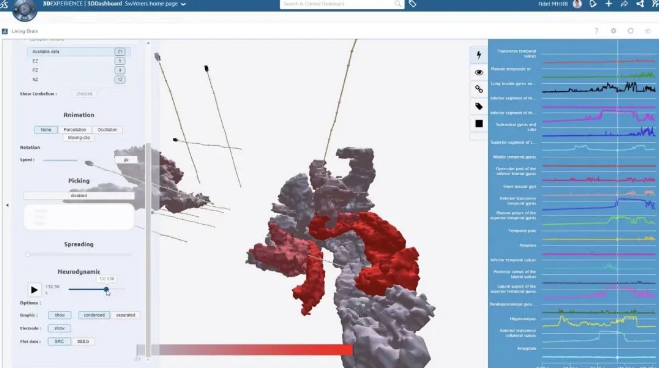
Task: Click the Spreading slider track
Action: click(x=79, y=254)
